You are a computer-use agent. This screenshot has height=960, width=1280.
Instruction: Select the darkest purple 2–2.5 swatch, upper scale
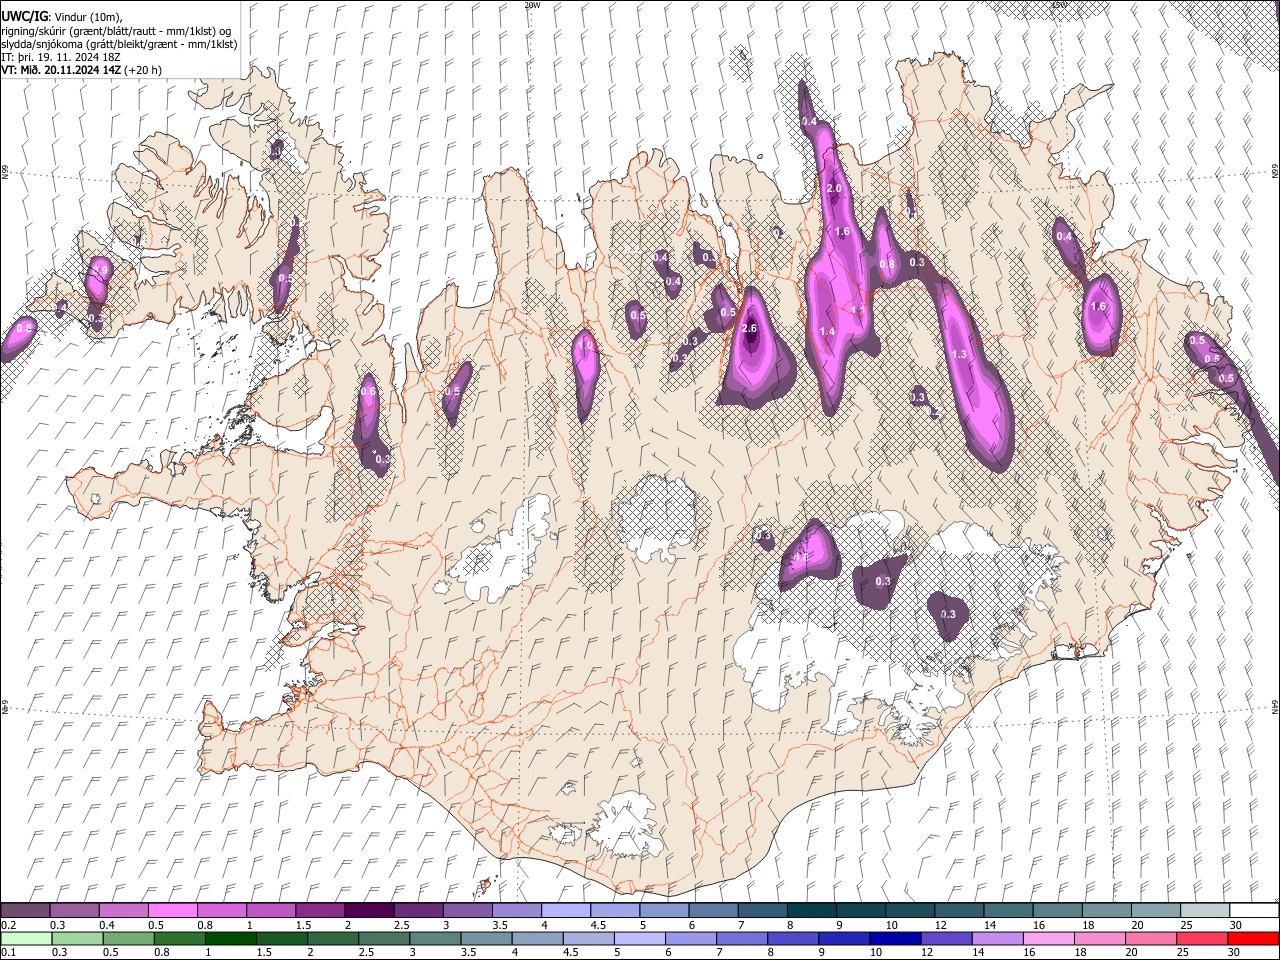[x=369, y=911]
